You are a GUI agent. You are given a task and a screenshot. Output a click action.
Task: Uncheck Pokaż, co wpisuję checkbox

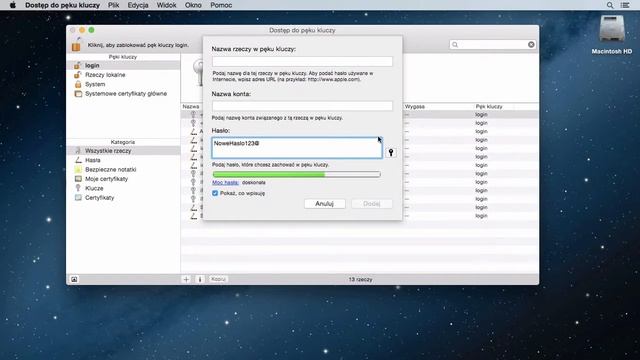tap(215, 193)
